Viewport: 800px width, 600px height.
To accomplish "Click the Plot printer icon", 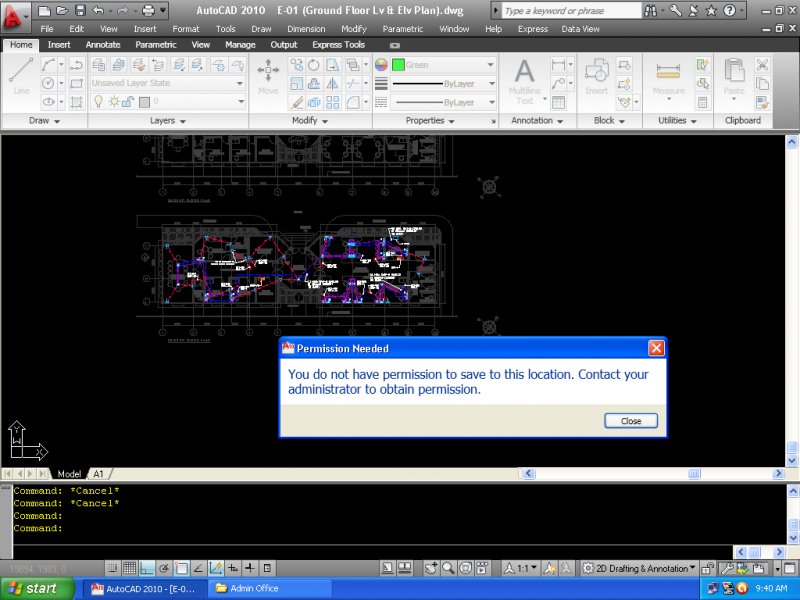I will [148, 10].
